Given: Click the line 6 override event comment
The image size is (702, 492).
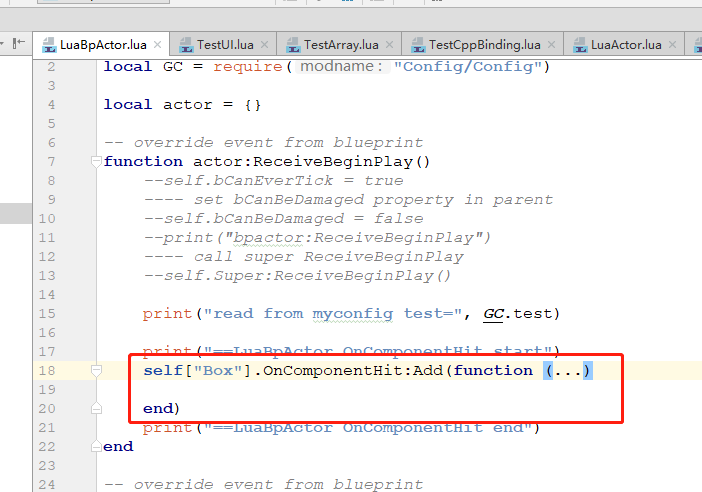Looking at the screenshot, I should [263, 143].
